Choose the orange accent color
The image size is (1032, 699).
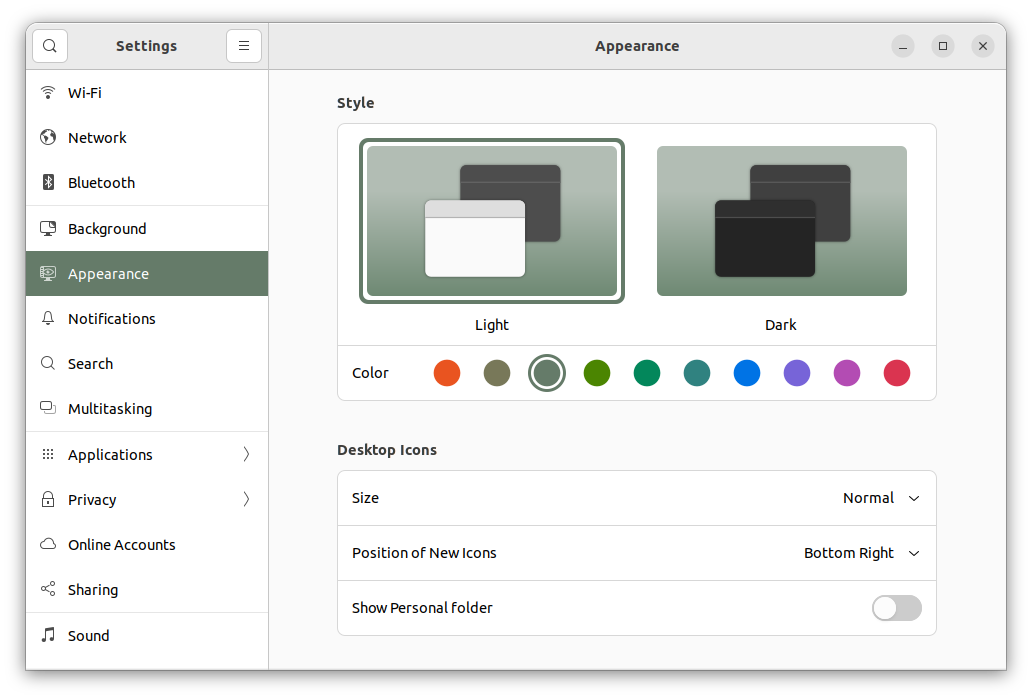coord(447,373)
